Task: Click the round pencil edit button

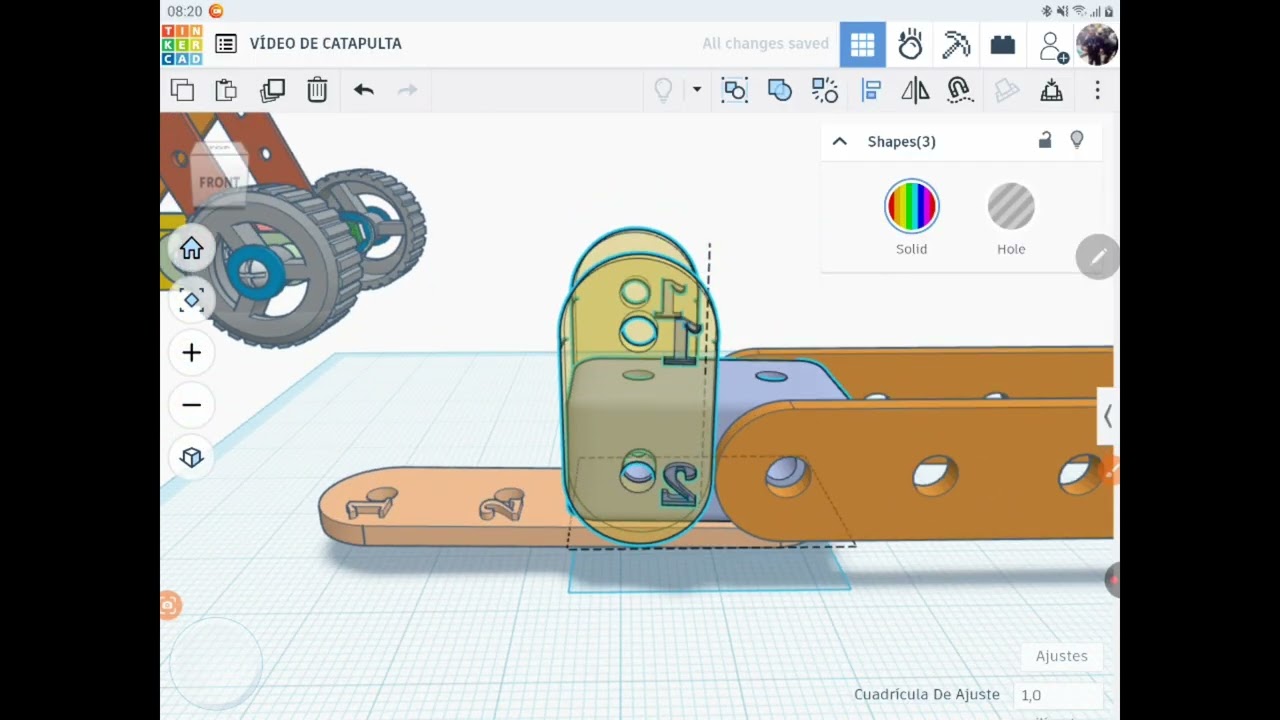Action: (x=1097, y=257)
